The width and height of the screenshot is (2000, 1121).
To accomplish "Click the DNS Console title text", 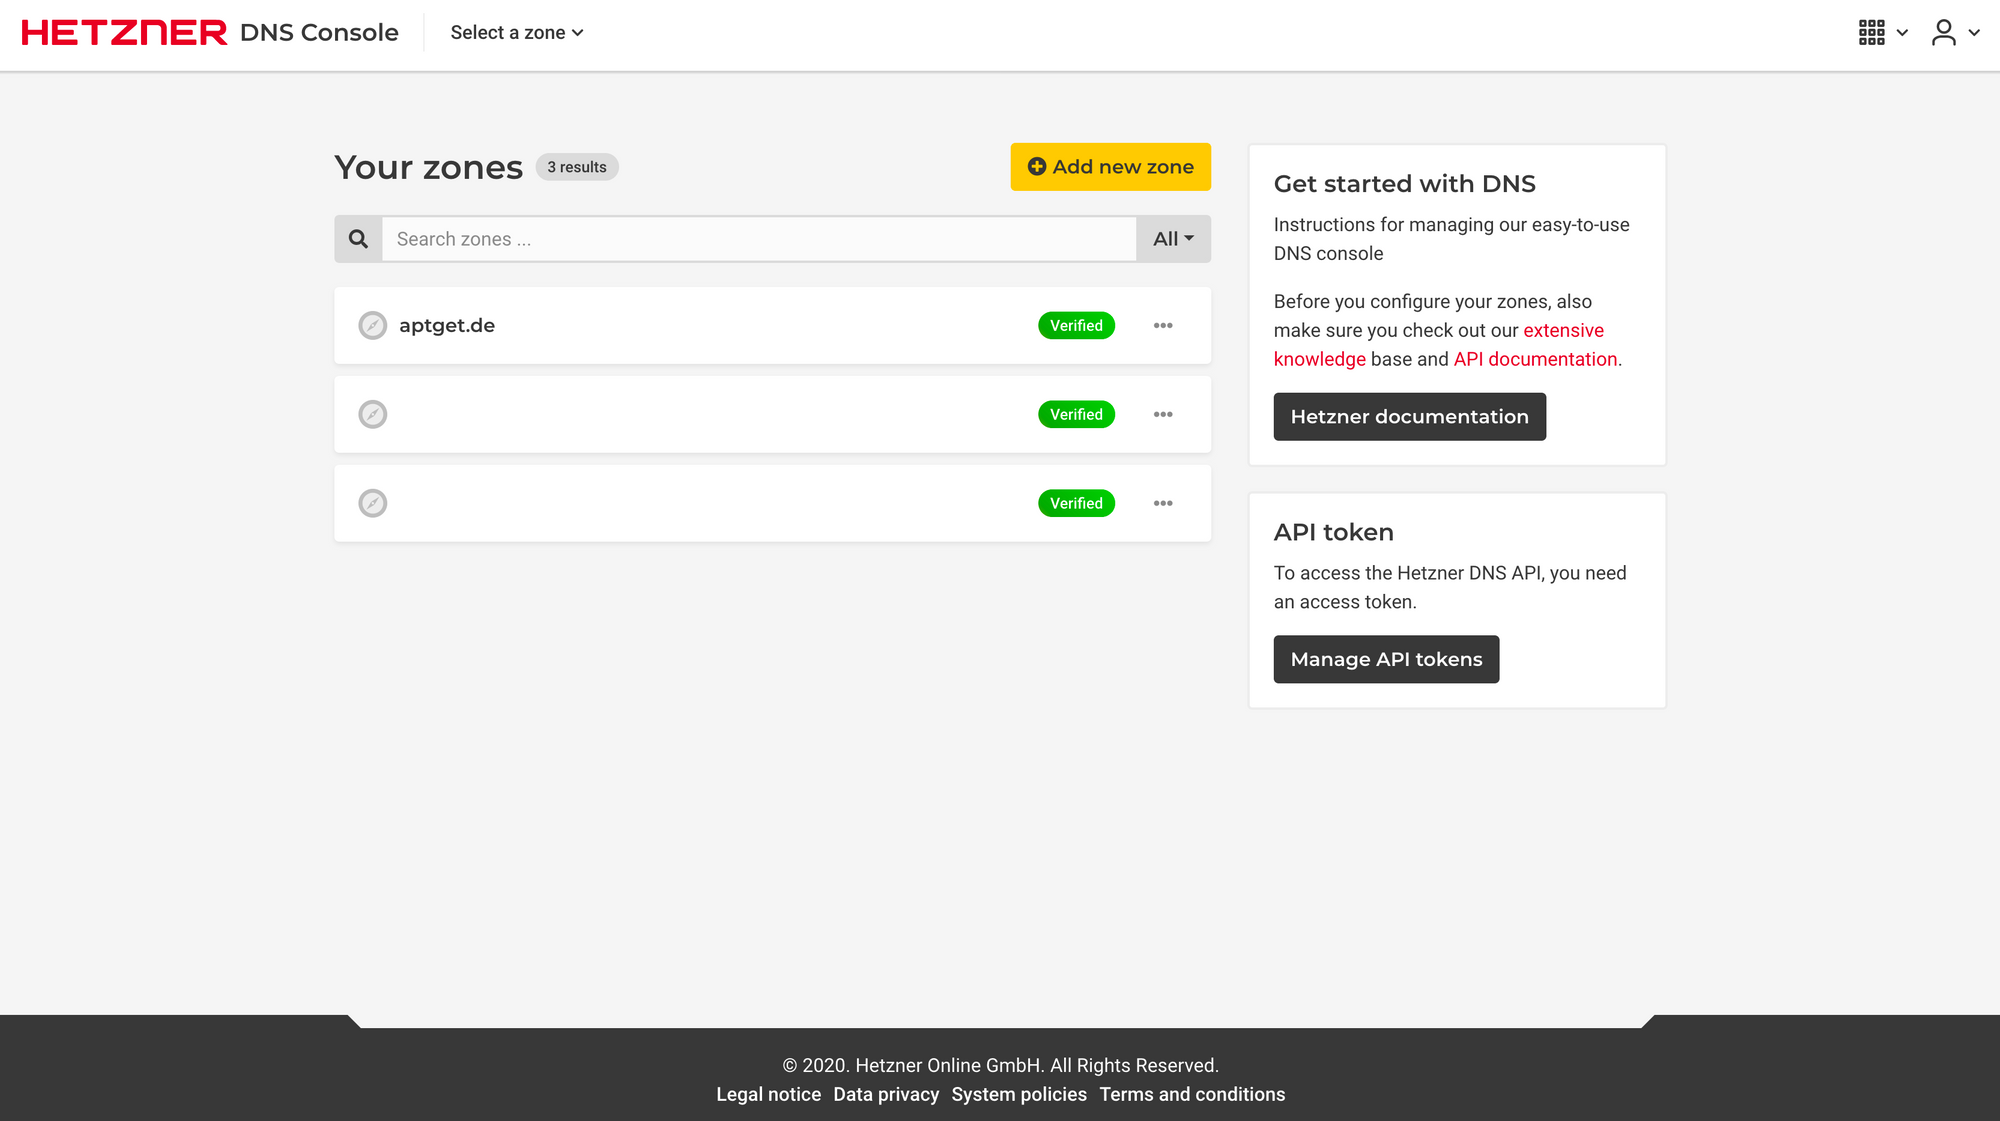I will [x=319, y=33].
